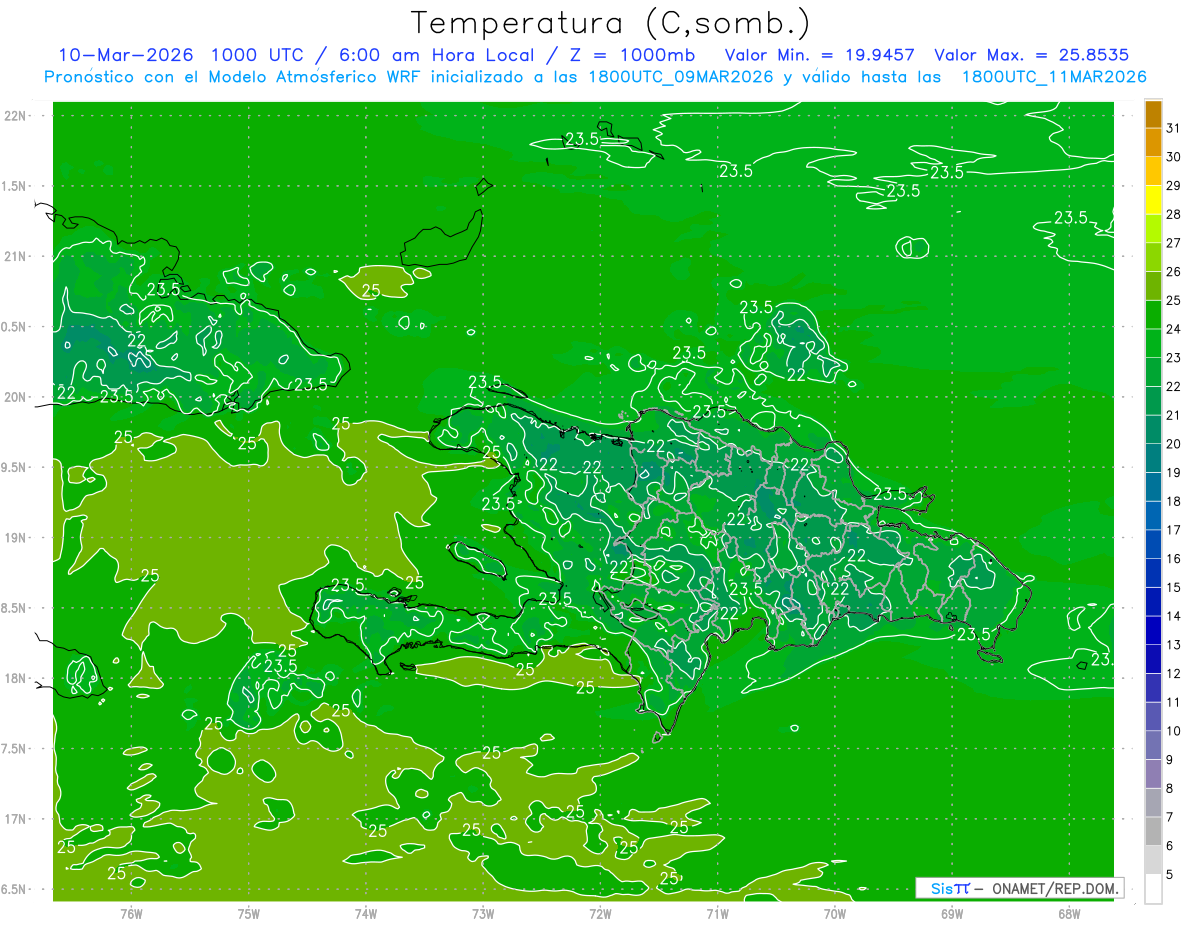Click the blue legend swatch between 16 and 17
The width and height of the screenshot is (1200, 927).
(1153, 544)
